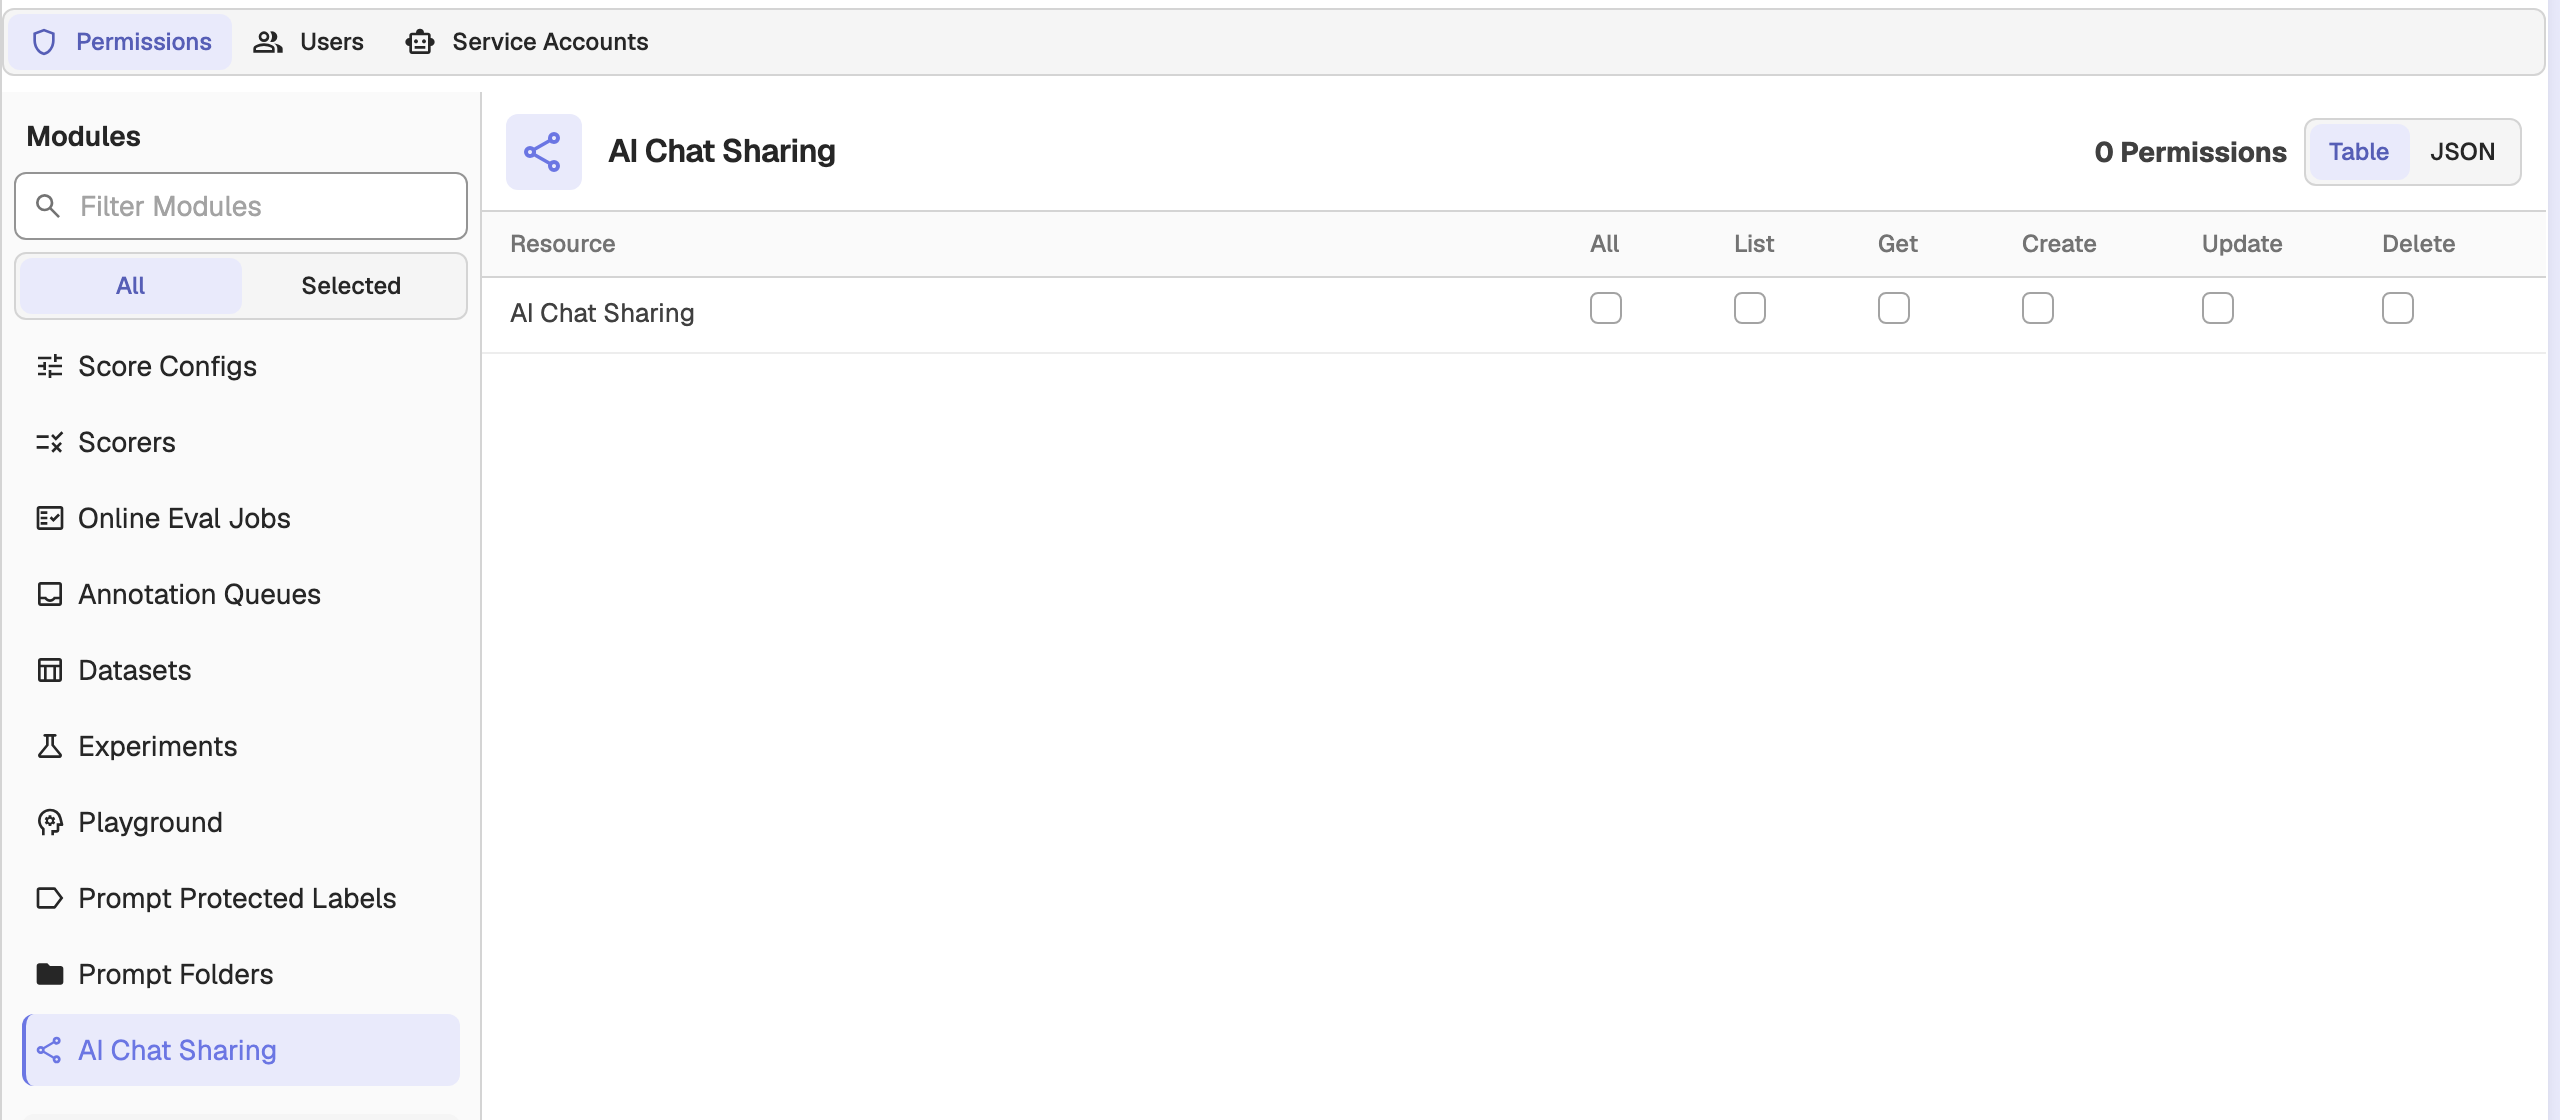
Task: Check the Delete permission checkbox
Action: point(2398,308)
